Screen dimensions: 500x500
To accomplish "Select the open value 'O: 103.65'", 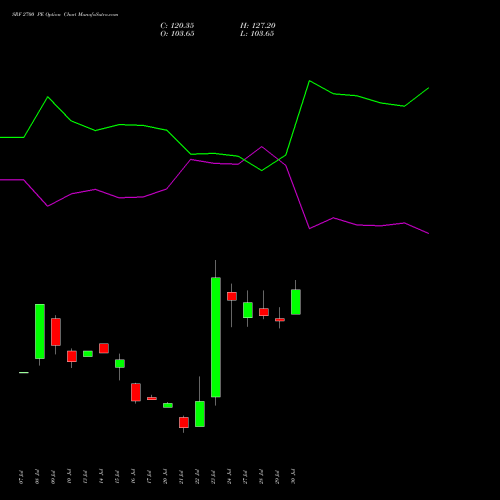I will pyautogui.click(x=177, y=34).
